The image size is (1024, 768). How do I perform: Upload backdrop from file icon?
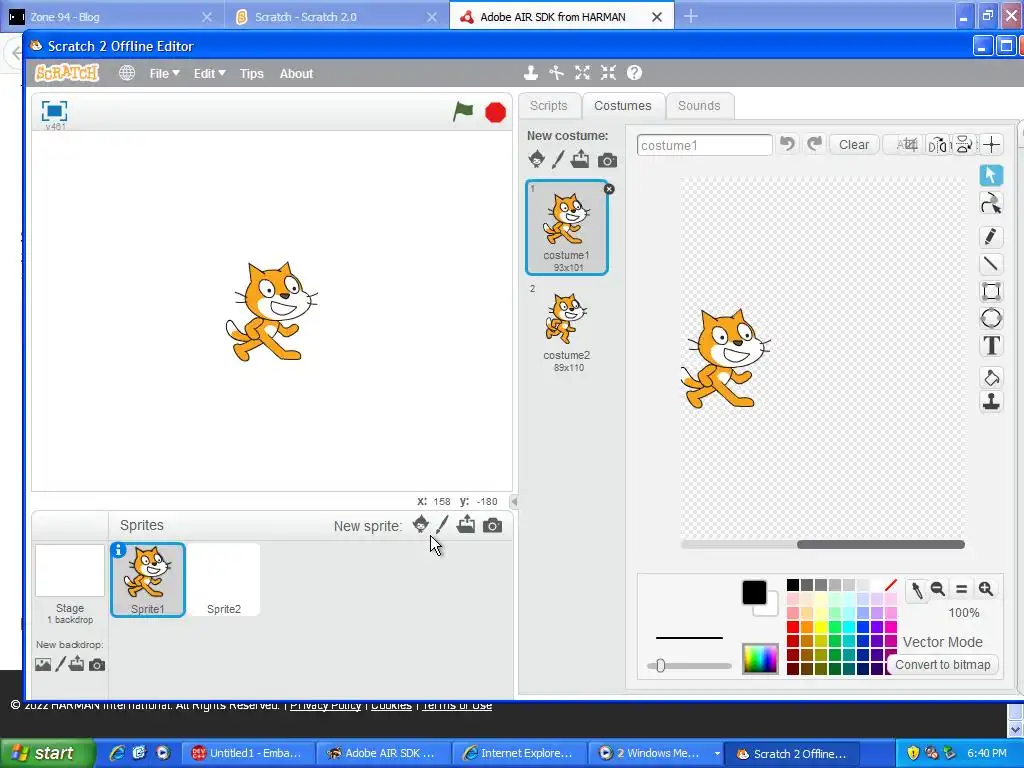click(77, 664)
